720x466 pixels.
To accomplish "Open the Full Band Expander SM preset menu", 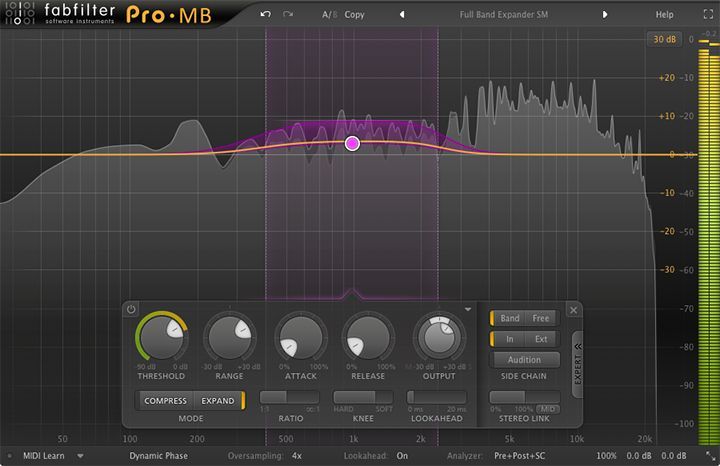I will coord(504,15).
